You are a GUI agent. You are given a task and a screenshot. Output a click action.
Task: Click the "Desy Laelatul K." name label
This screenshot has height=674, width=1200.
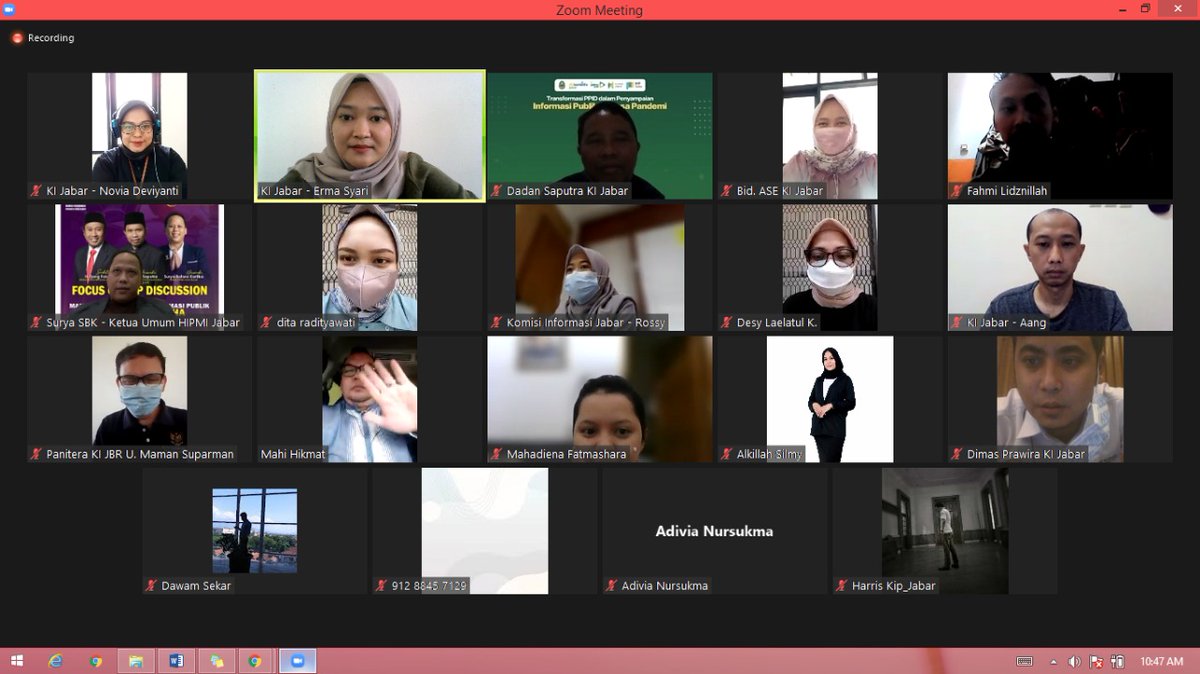777,323
